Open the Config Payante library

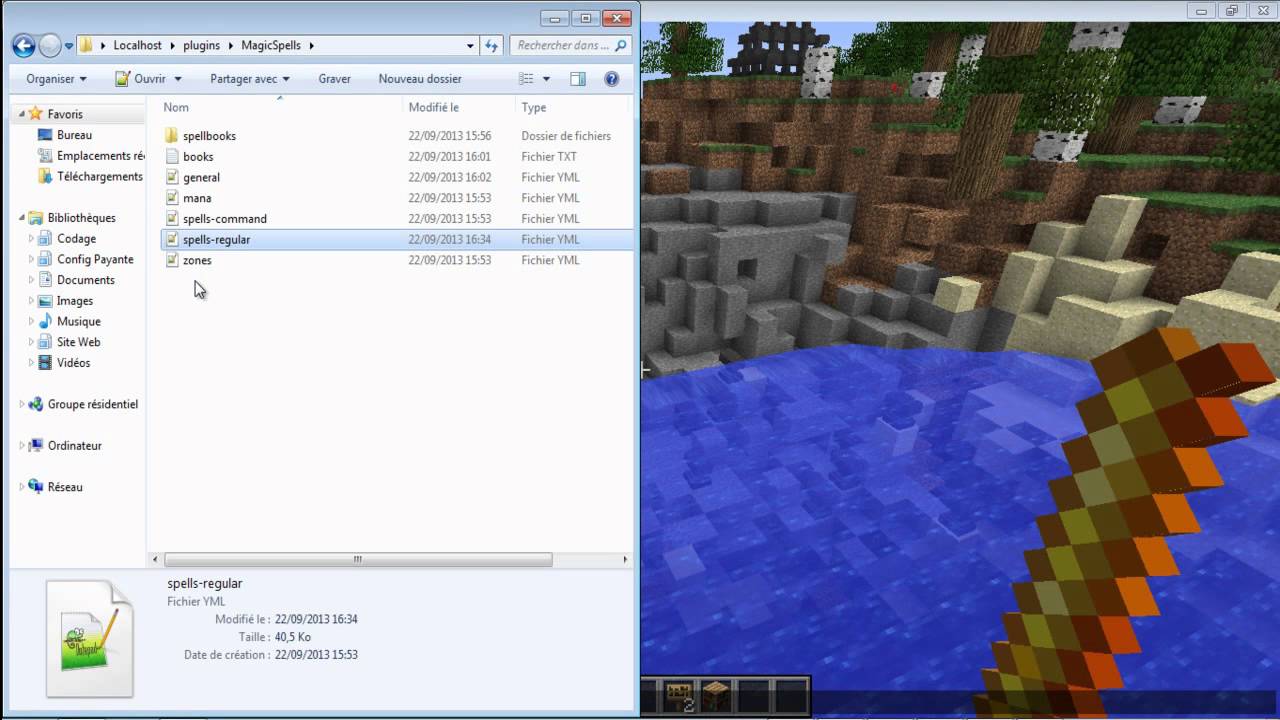95,259
